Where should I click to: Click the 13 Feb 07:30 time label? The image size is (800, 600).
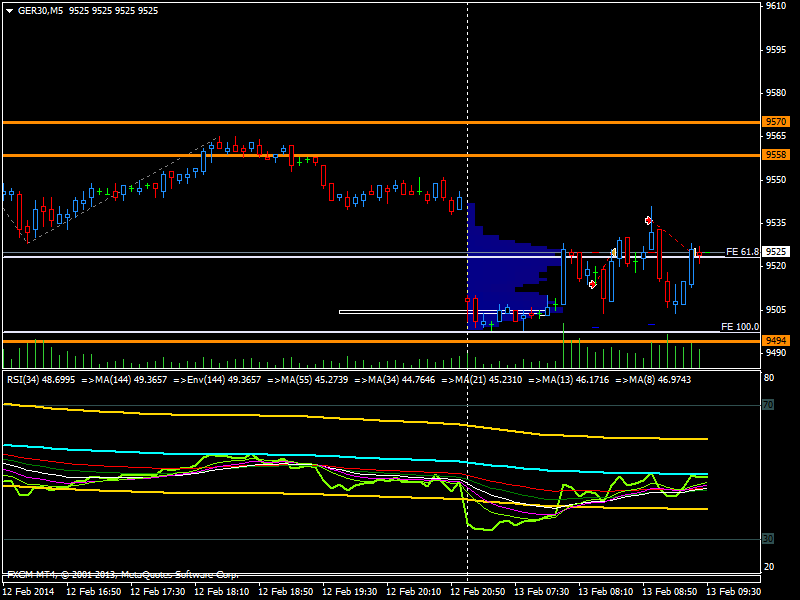click(540, 592)
